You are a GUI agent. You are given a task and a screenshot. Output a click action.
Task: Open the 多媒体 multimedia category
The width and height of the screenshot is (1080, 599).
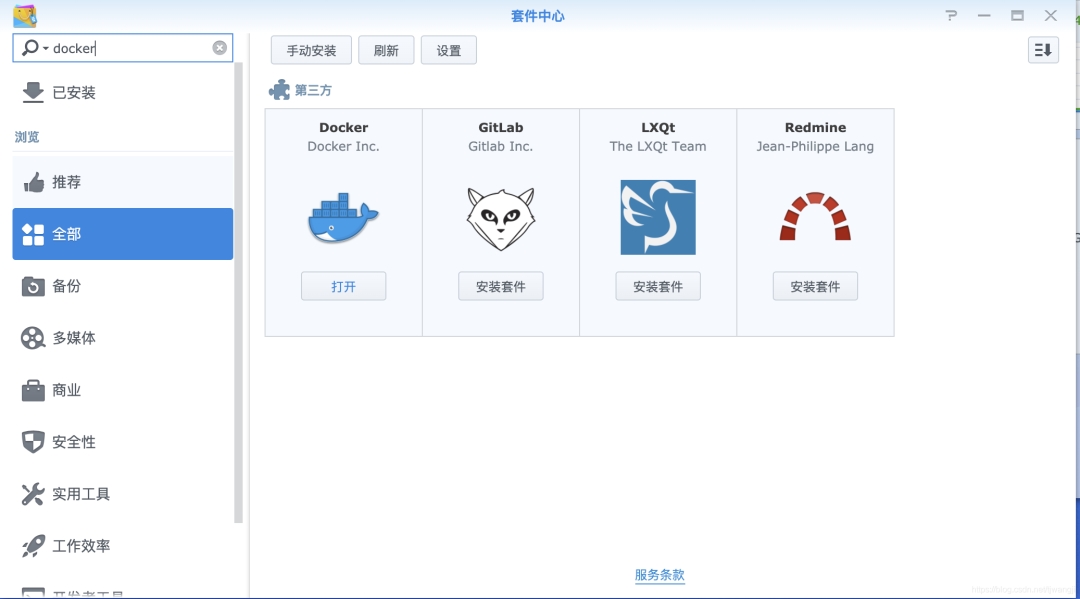pos(123,337)
